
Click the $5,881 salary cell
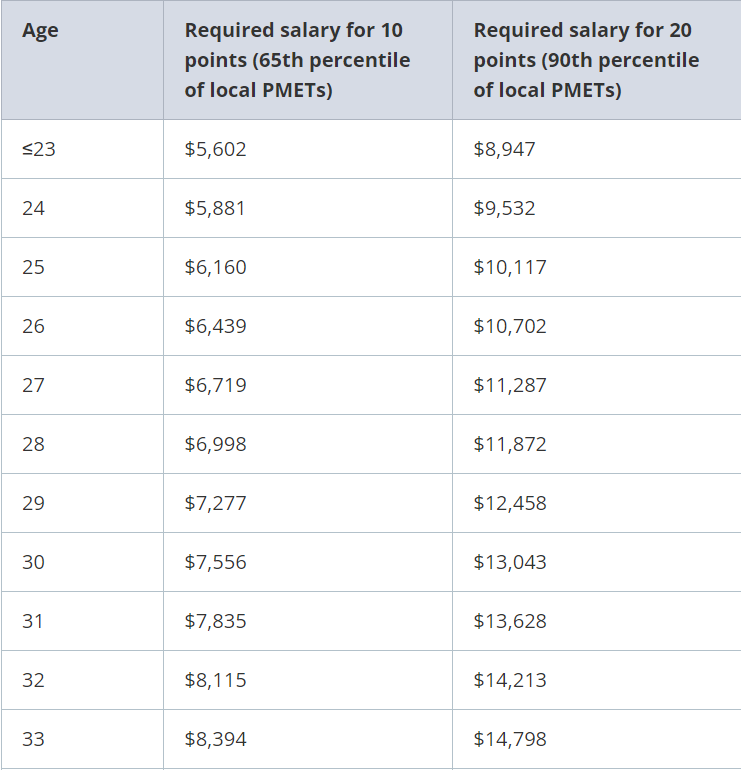point(308,208)
